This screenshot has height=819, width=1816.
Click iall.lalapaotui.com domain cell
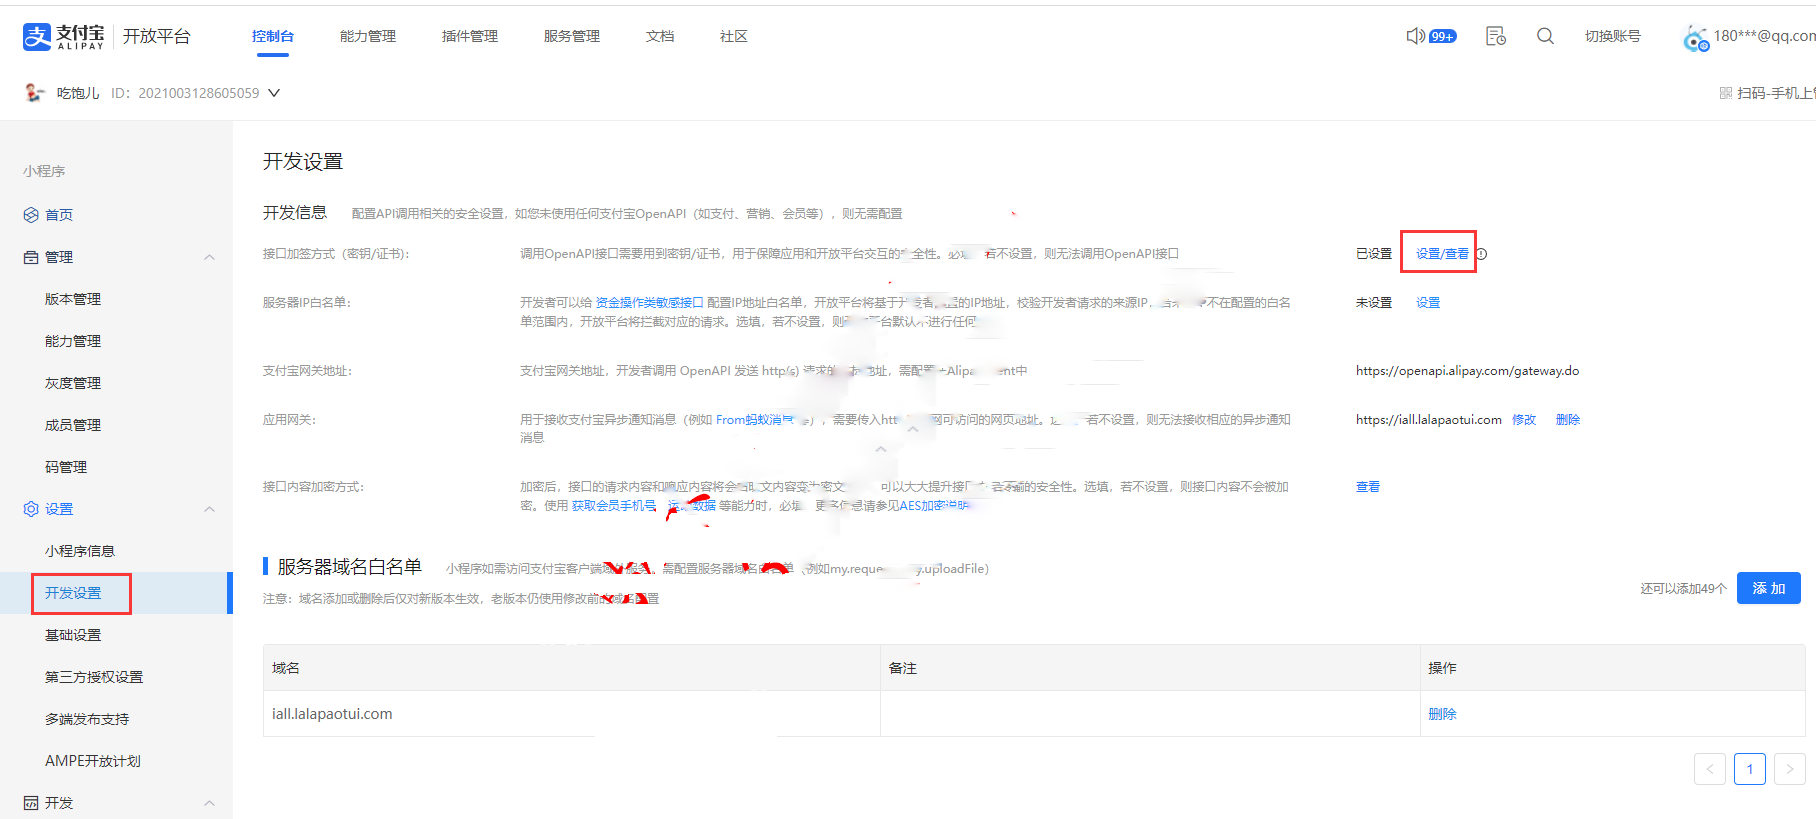(572, 714)
